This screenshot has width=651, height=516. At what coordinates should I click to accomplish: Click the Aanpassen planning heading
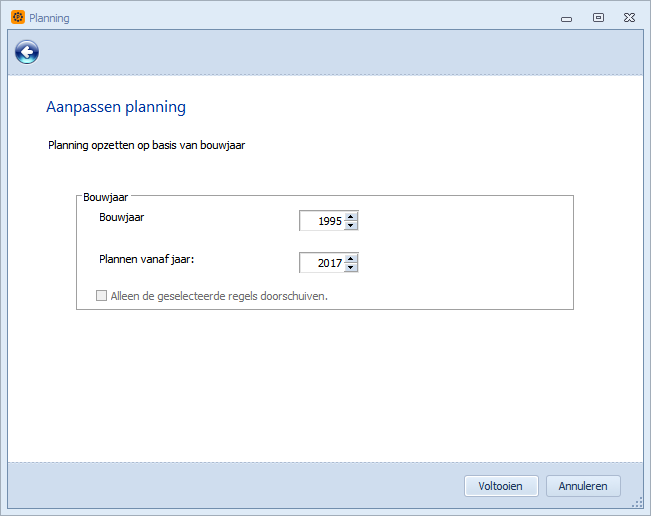(116, 107)
